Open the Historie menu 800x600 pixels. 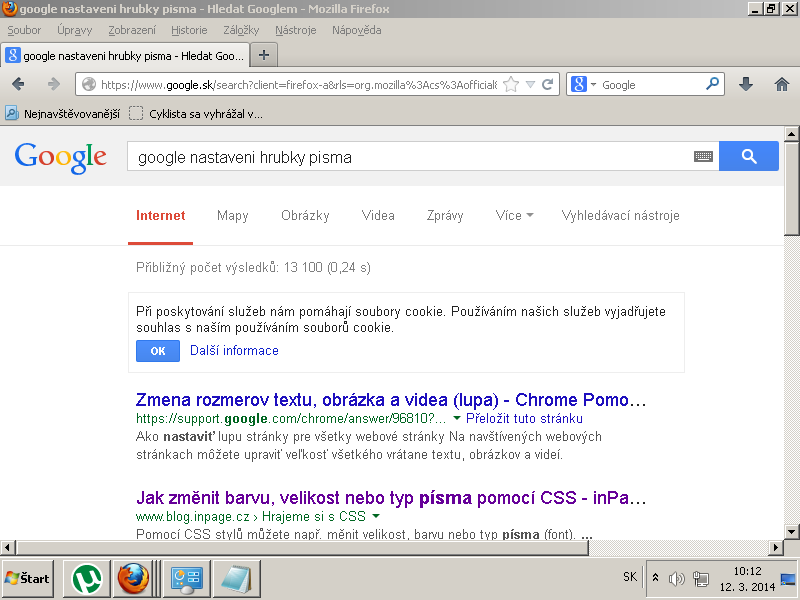pos(189,30)
